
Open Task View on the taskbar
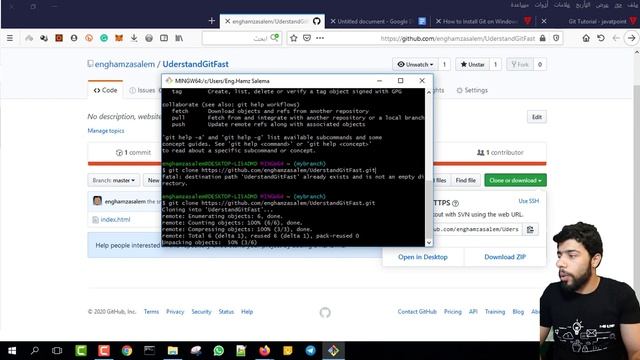pos(57,351)
